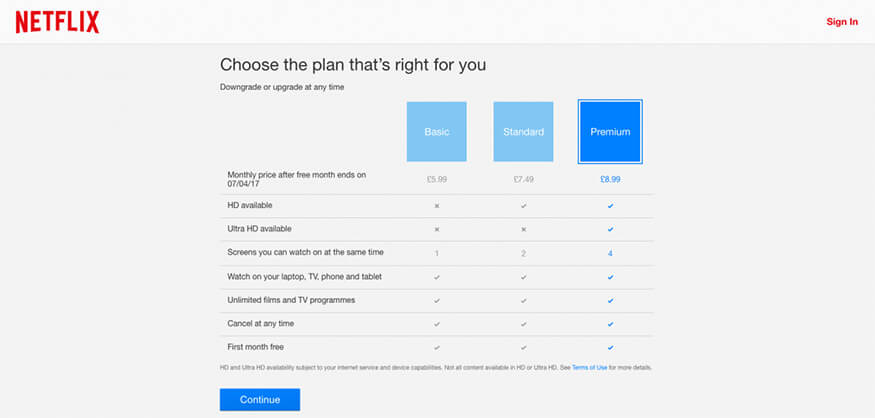Click the Premium HD available checkmark

(610, 206)
